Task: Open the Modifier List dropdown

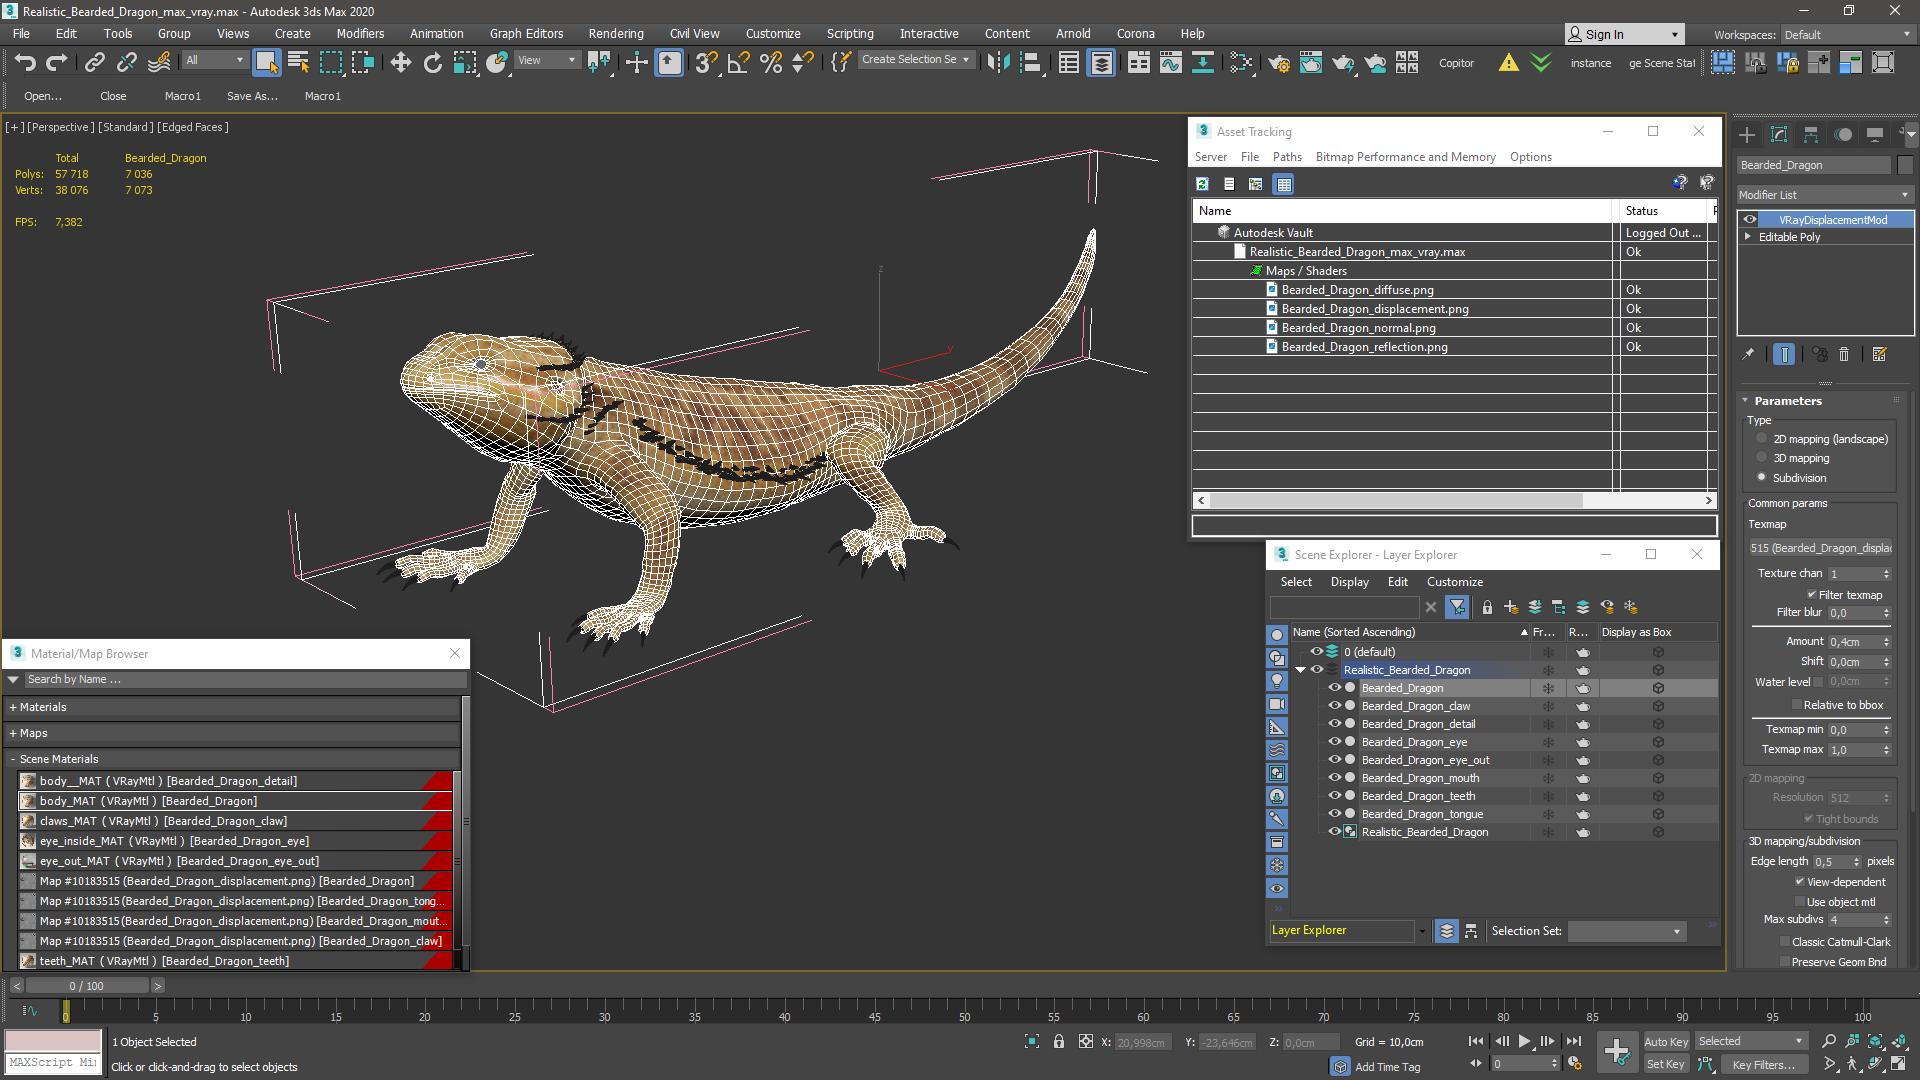Action: 1825,195
